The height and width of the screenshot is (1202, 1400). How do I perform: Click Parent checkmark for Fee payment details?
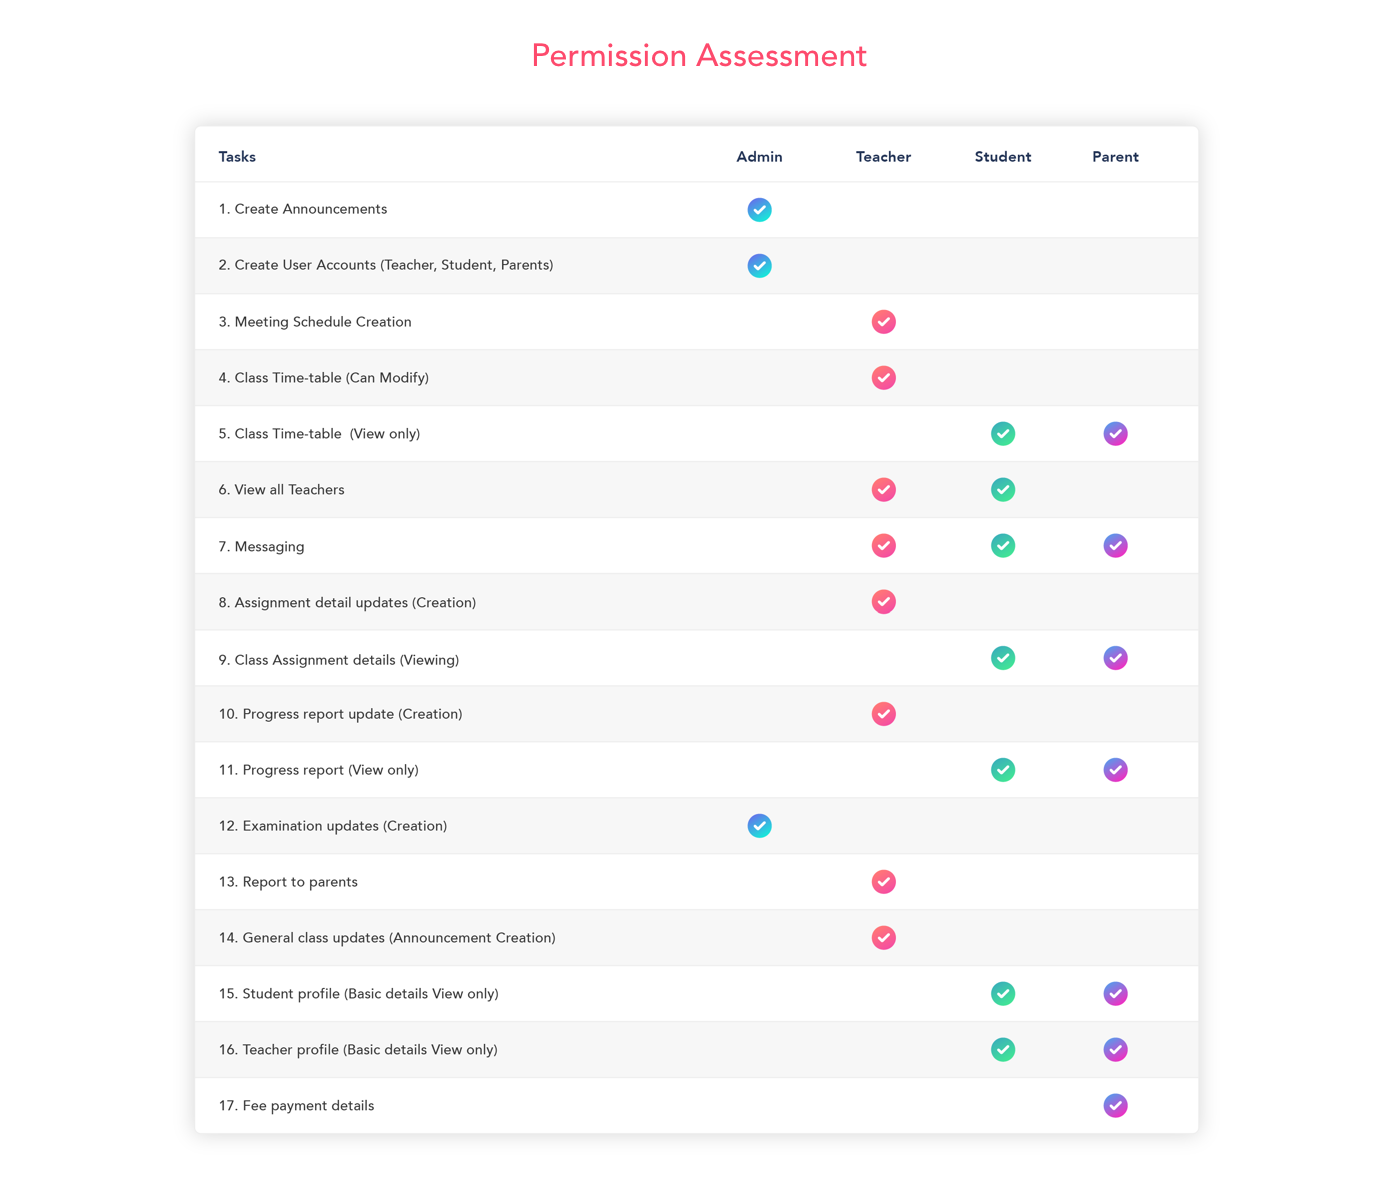tap(1116, 1106)
